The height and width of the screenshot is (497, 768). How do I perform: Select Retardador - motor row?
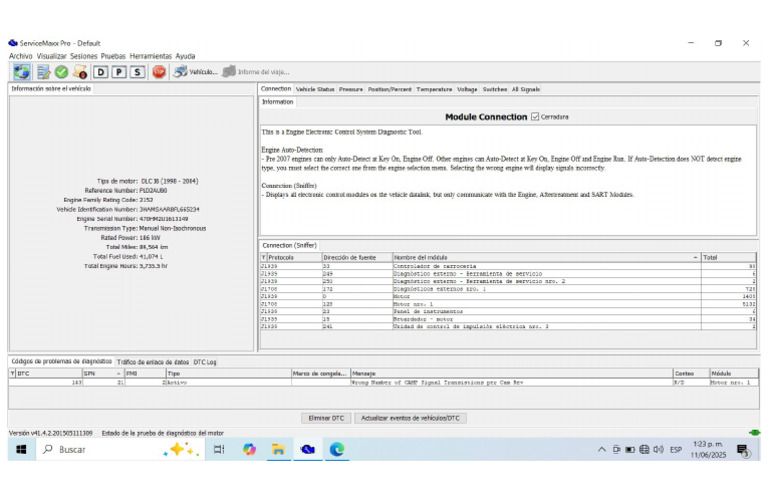coord(508,319)
